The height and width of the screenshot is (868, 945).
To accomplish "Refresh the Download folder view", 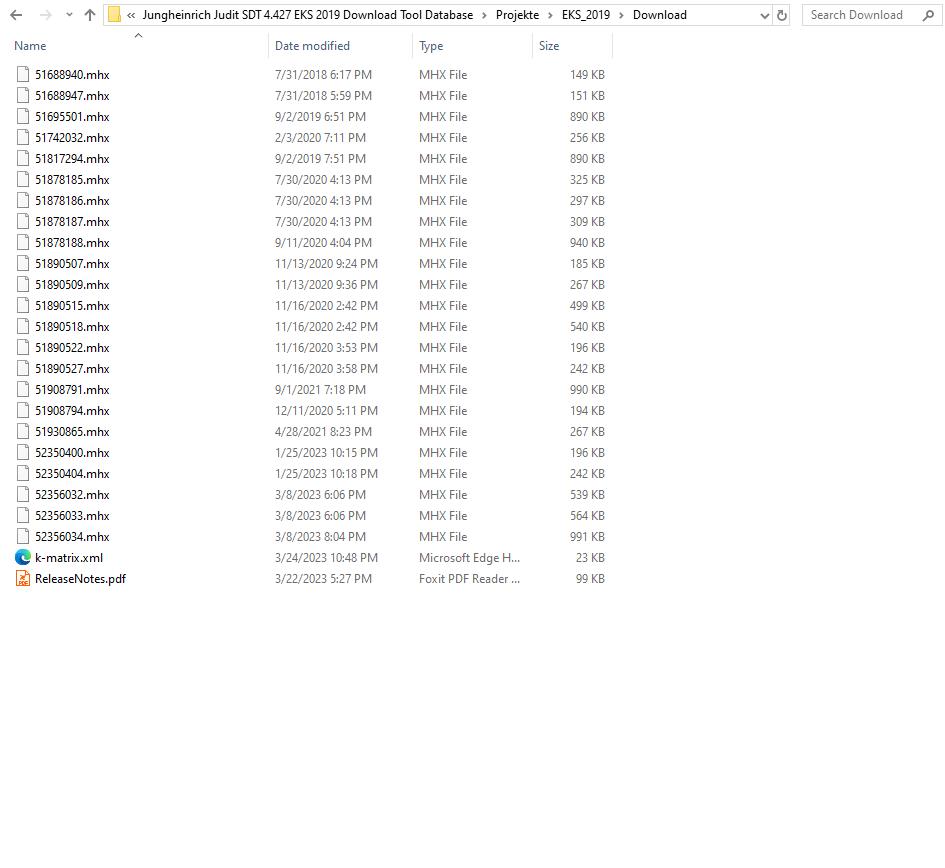I will click(x=782, y=16).
